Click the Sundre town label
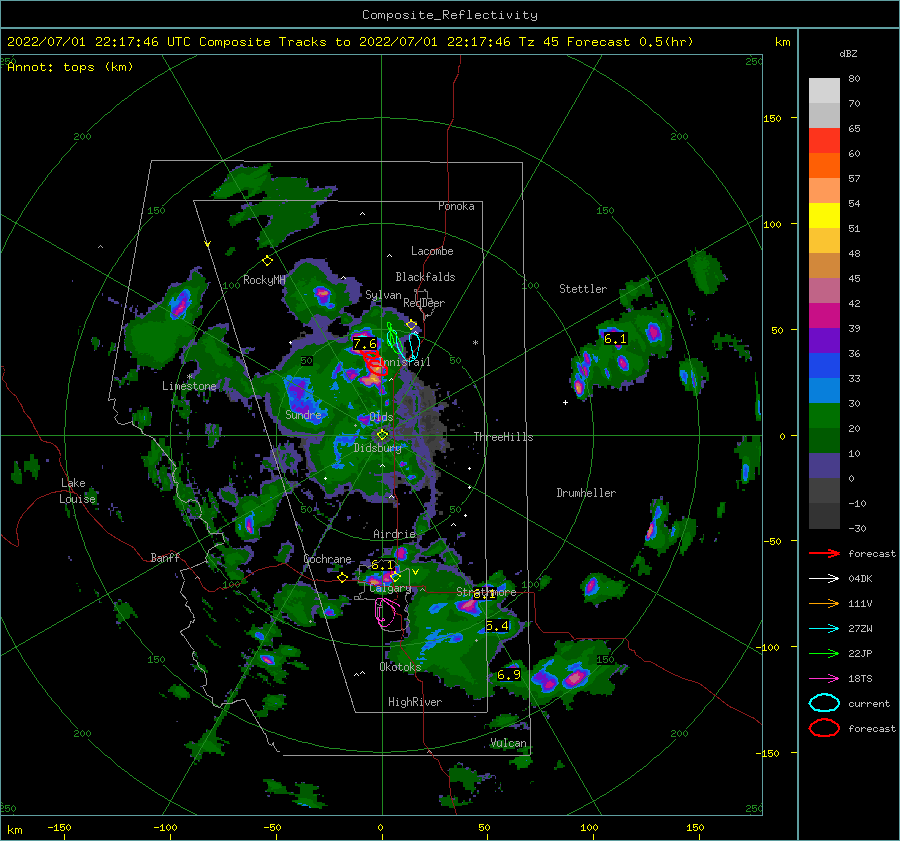 [x=303, y=414]
